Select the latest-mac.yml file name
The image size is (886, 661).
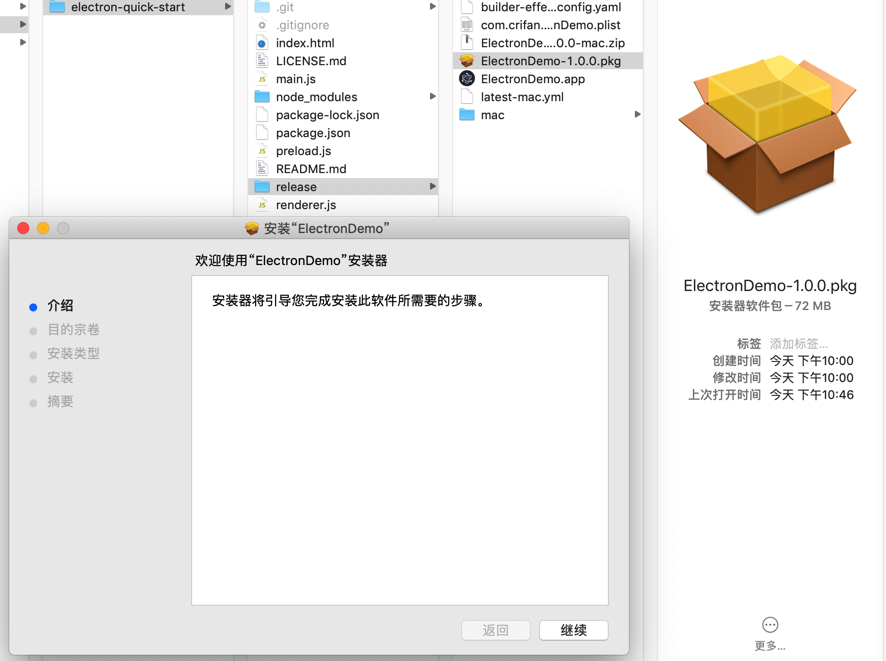click(x=522, y=97)
